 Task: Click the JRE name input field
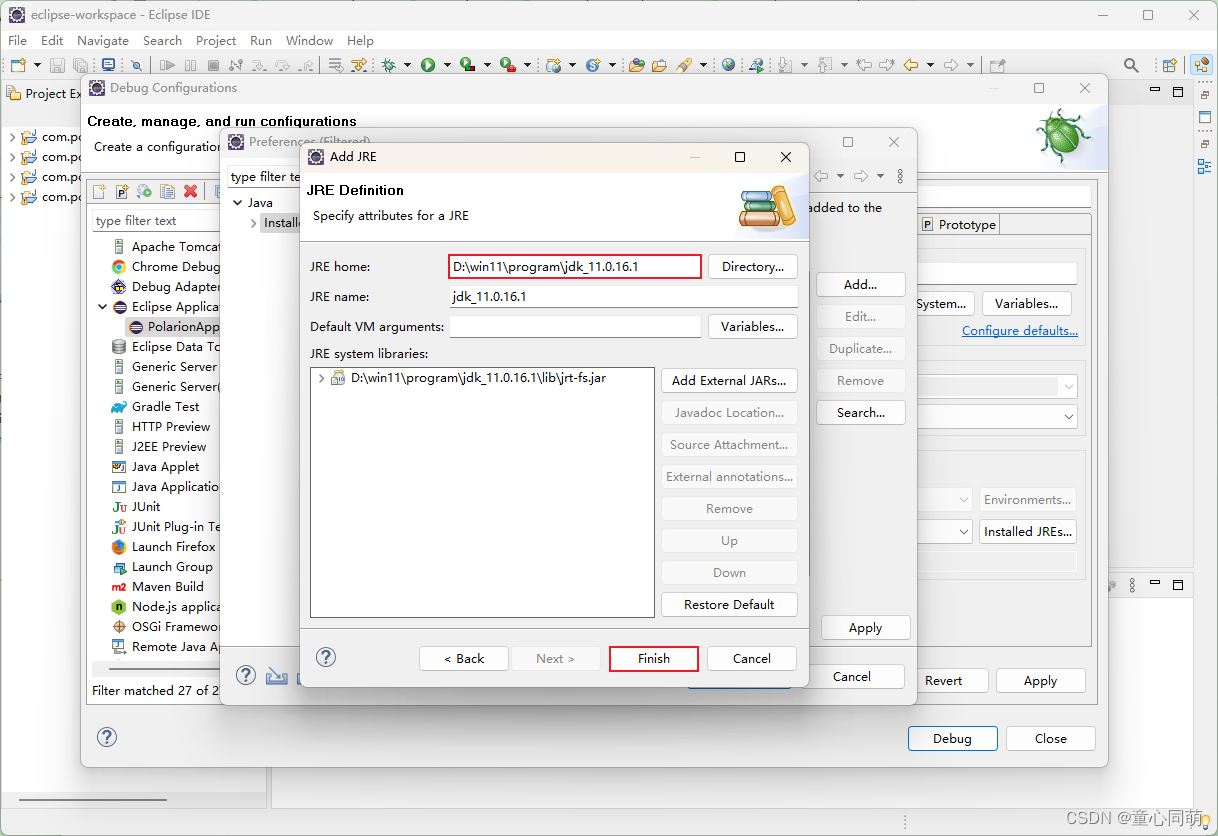coord(624,296)
